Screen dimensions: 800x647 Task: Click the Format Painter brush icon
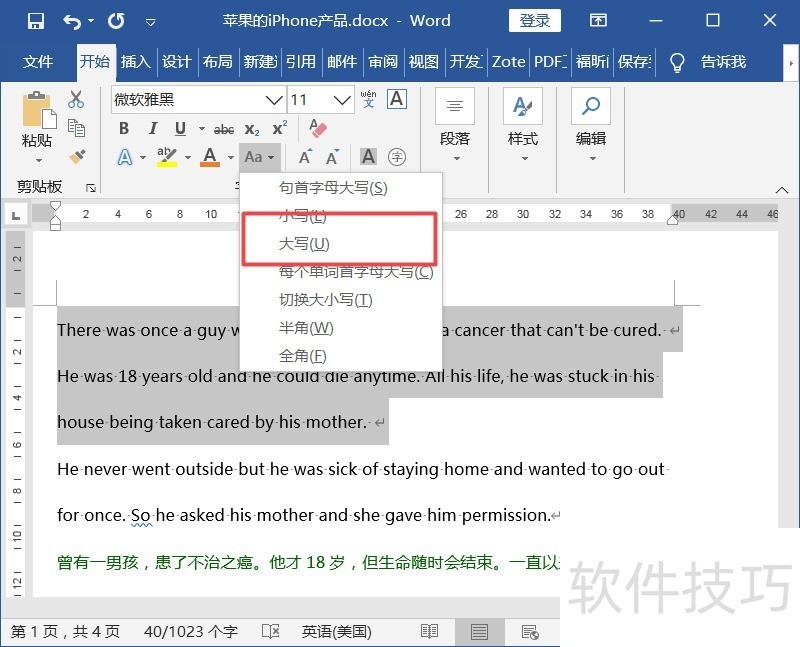pos(77,156)
